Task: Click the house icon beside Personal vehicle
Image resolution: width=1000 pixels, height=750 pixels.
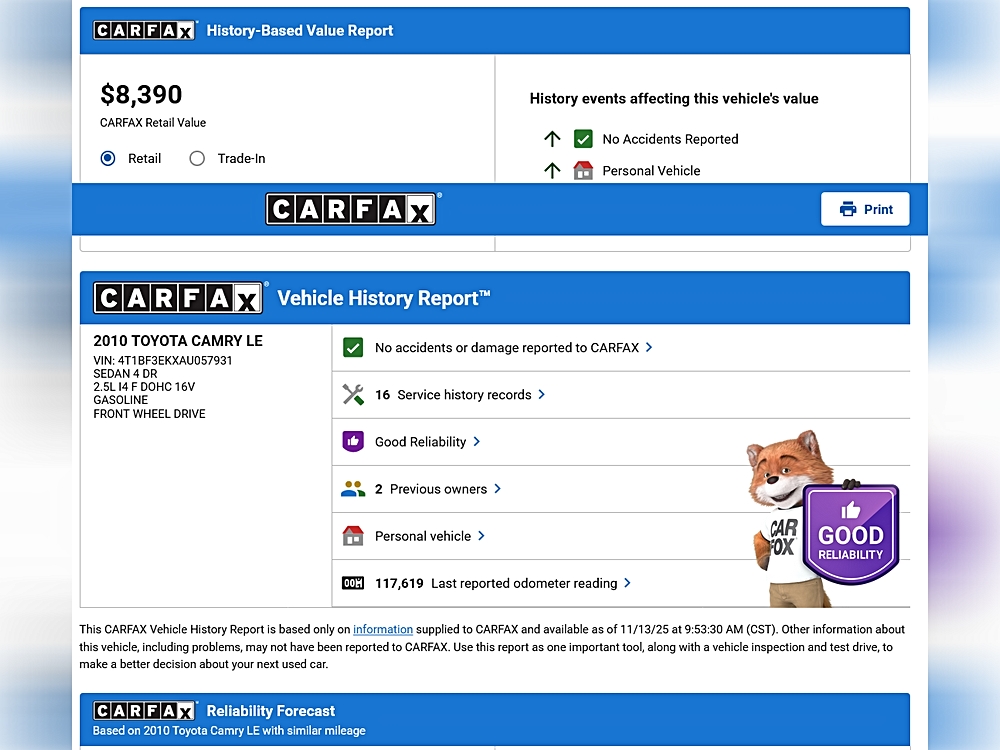Action: [353, 536]
